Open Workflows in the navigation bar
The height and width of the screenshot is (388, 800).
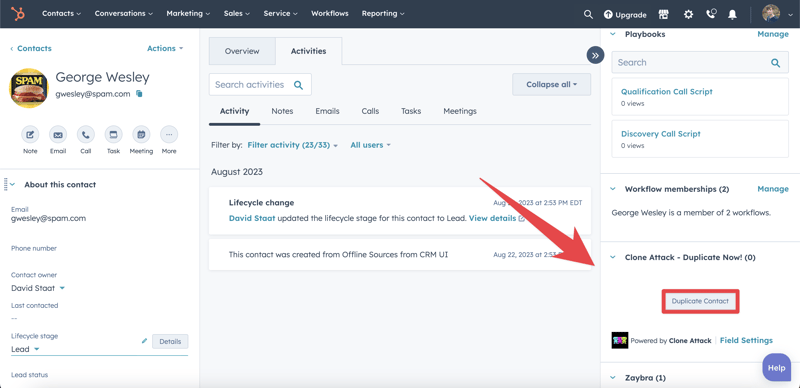330,14
